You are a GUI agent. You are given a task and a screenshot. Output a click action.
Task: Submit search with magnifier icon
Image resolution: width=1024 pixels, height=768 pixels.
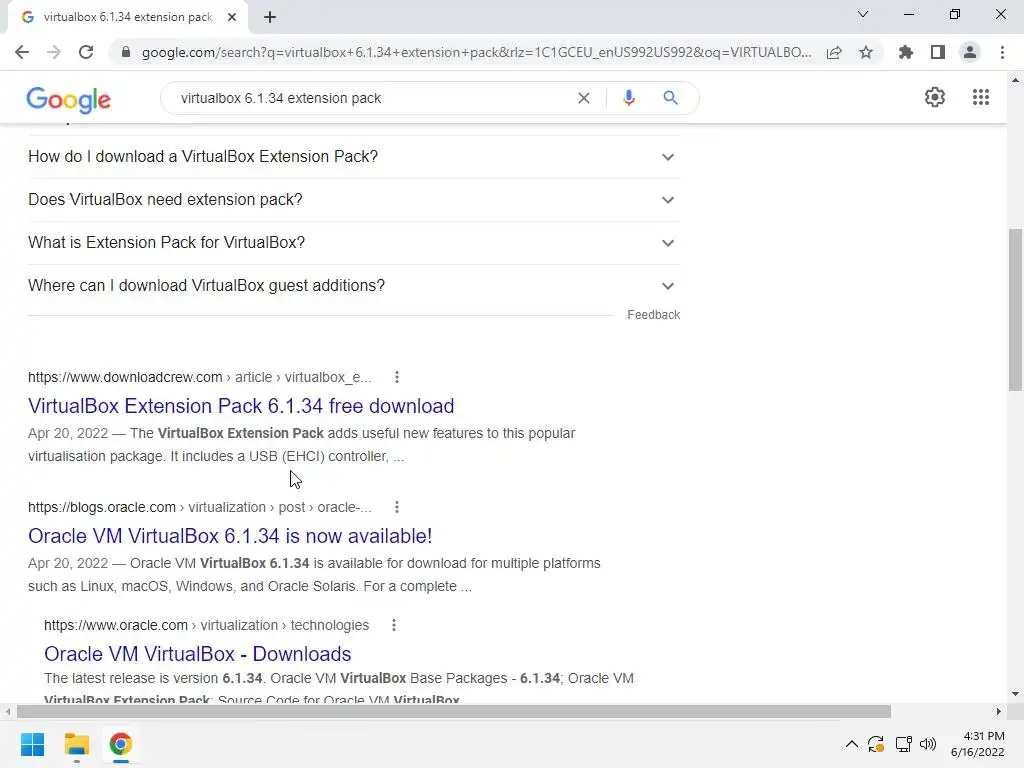pos(670,98)
